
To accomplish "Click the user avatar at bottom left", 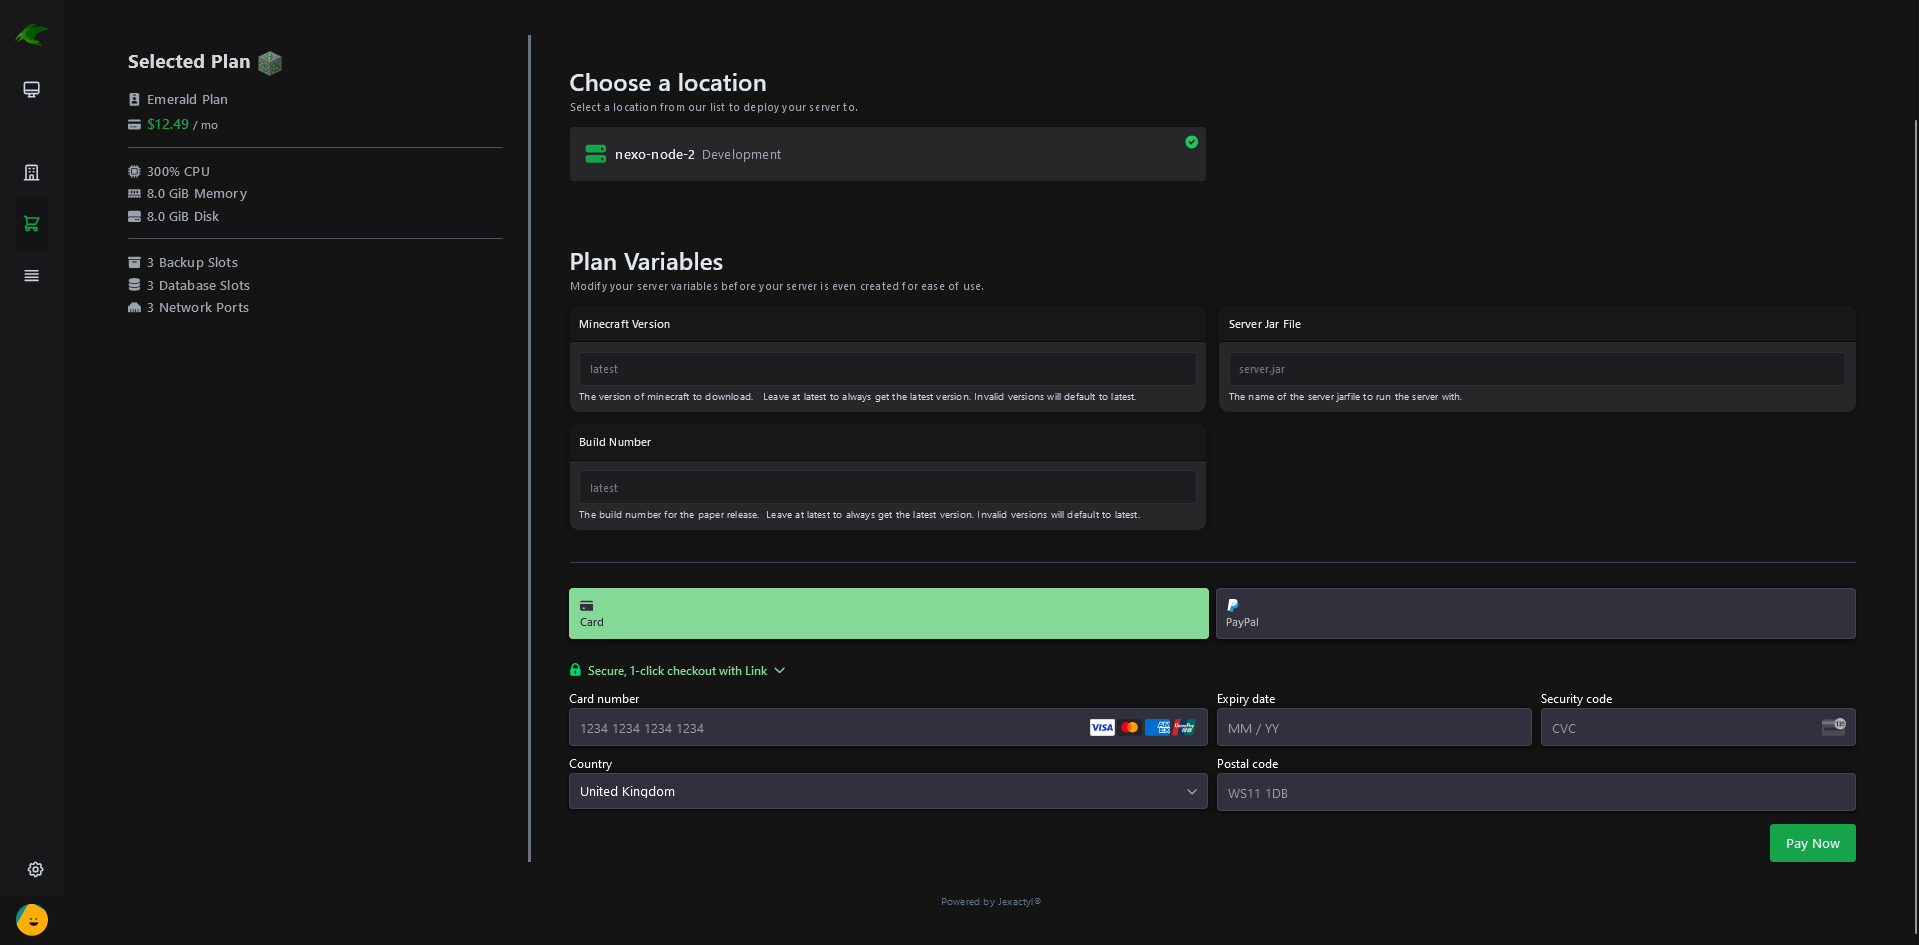I will click(32, 919).
